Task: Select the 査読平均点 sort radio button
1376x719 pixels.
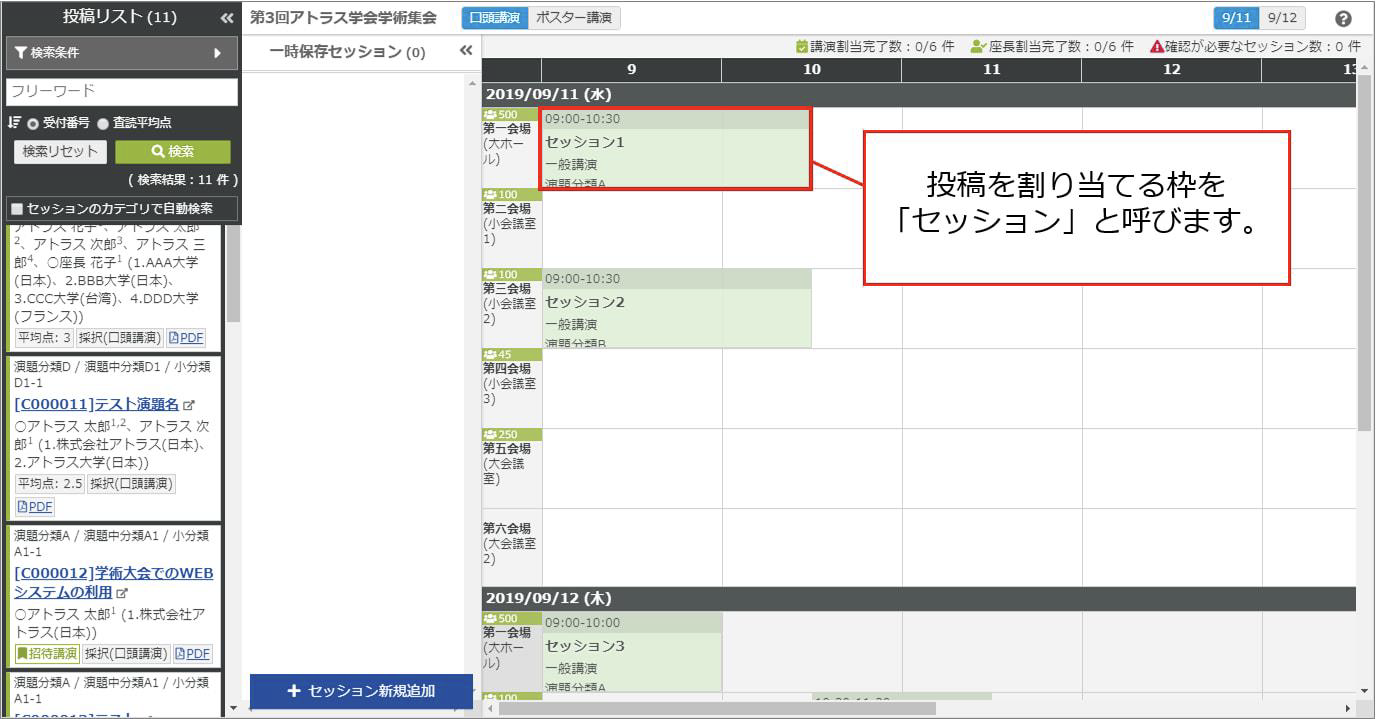Action: pyautogui.click(x=103, y=123)
